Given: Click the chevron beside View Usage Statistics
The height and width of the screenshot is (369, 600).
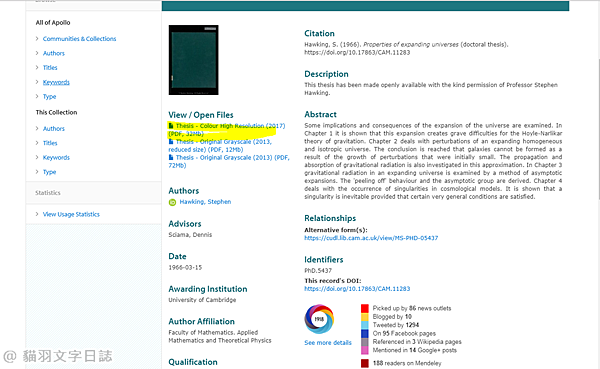Looking at the screenshot, I should [x=37, y=214].
